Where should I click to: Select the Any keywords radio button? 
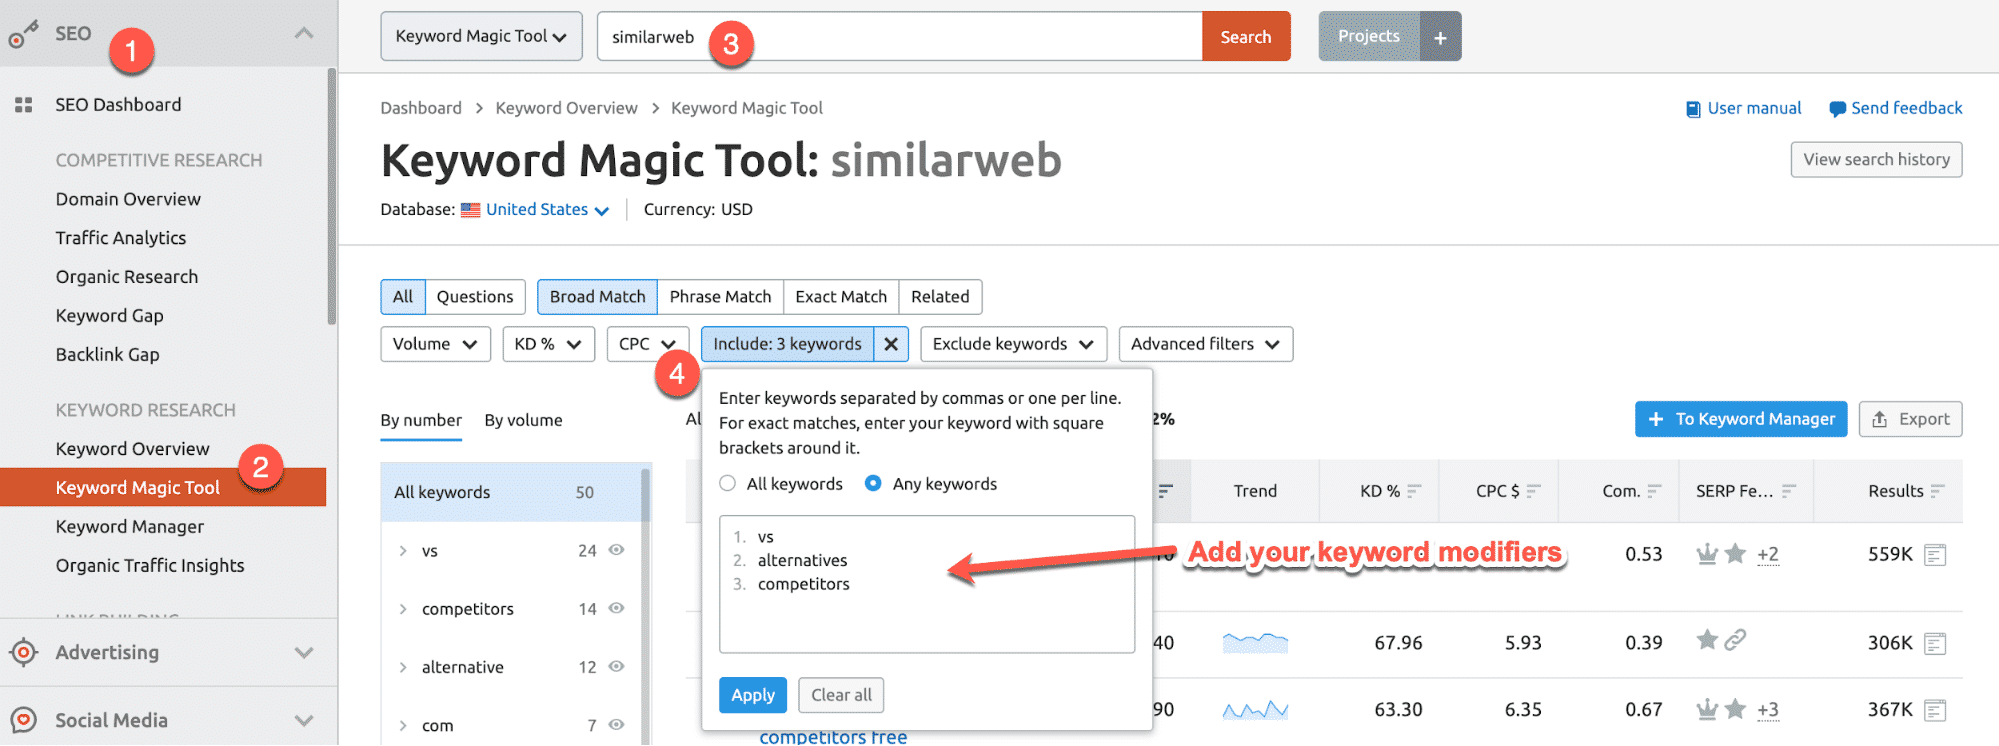(873, 484)
